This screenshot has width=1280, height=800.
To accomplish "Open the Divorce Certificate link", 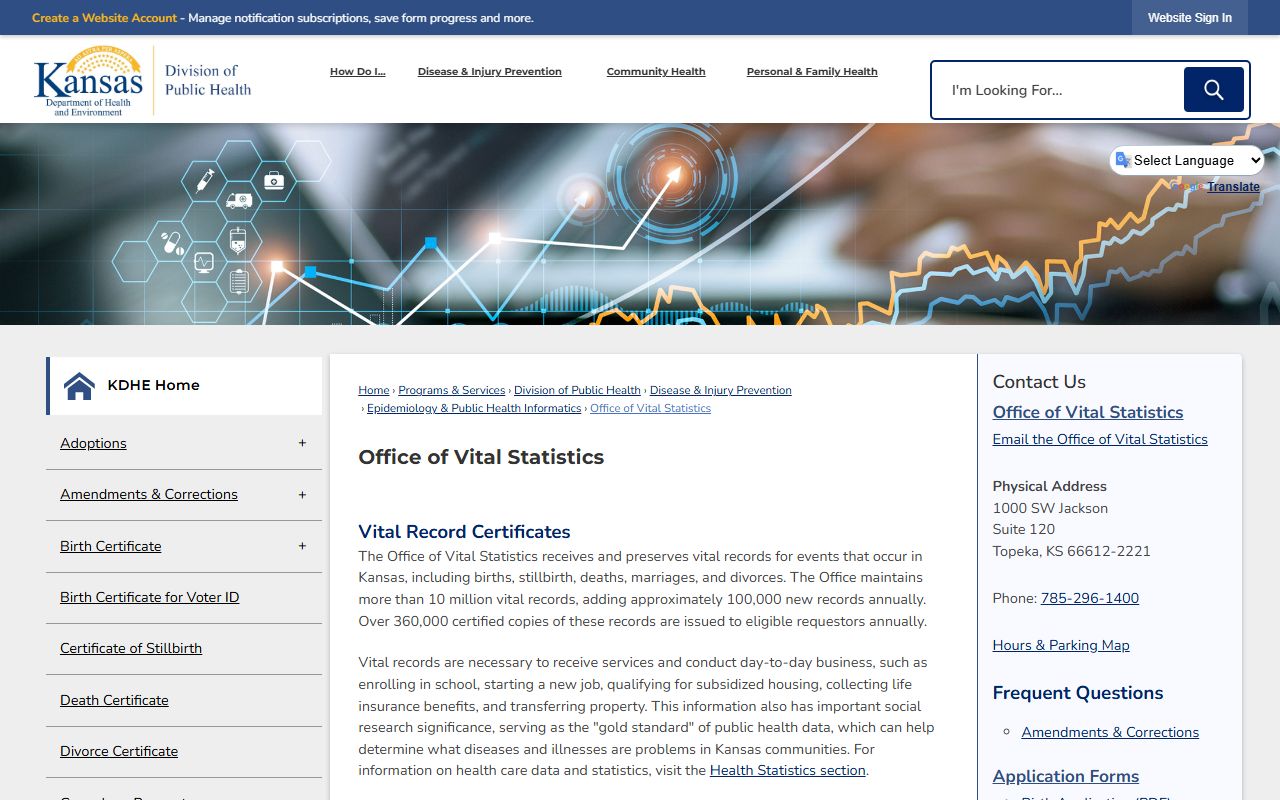I will pyautogui.click(x=119, y=751).
